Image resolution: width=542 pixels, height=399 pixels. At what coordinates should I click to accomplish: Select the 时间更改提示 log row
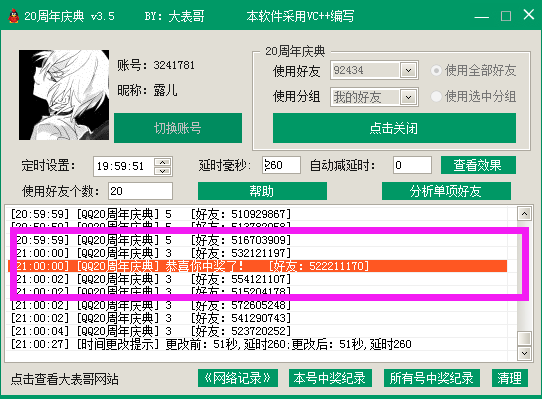point(258,344)
